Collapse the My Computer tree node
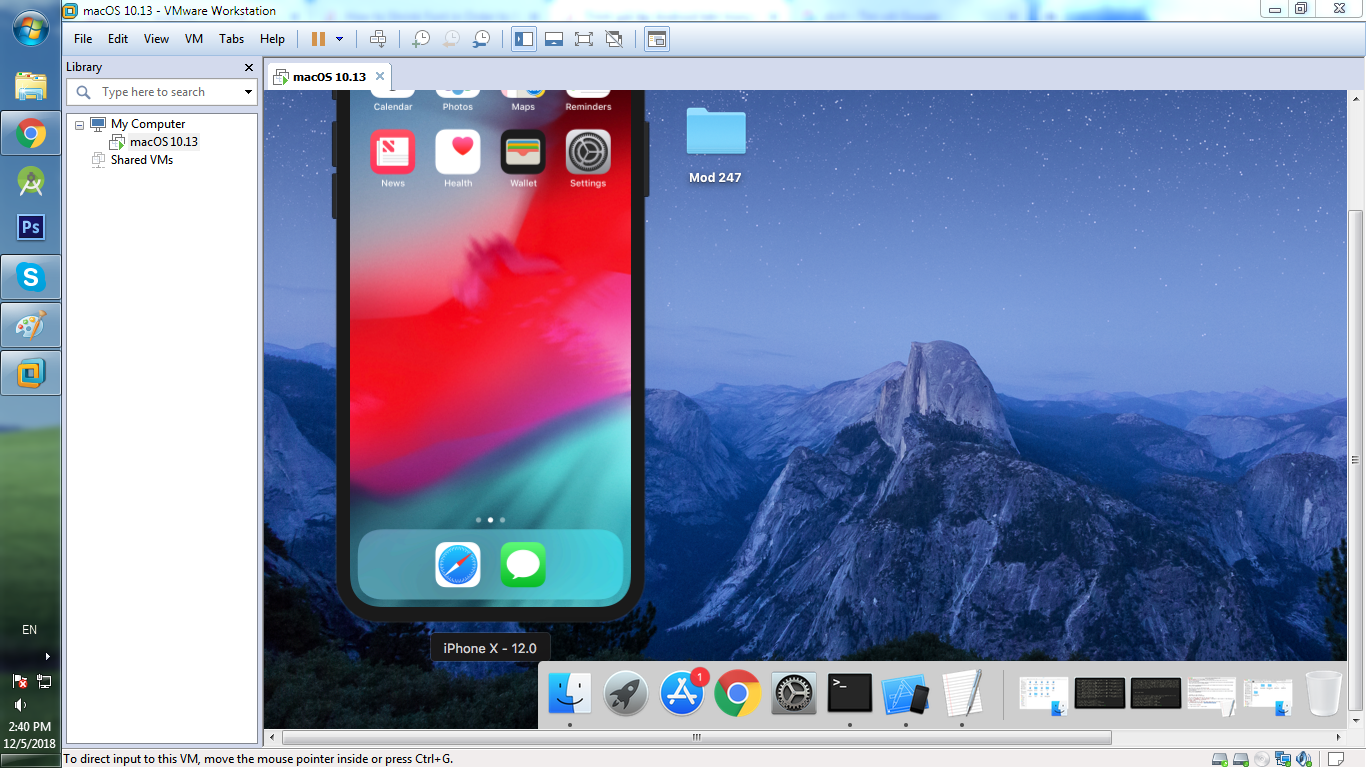This screenshot has width=1366, height=768. pyautogui.click(x=80, y=124)
